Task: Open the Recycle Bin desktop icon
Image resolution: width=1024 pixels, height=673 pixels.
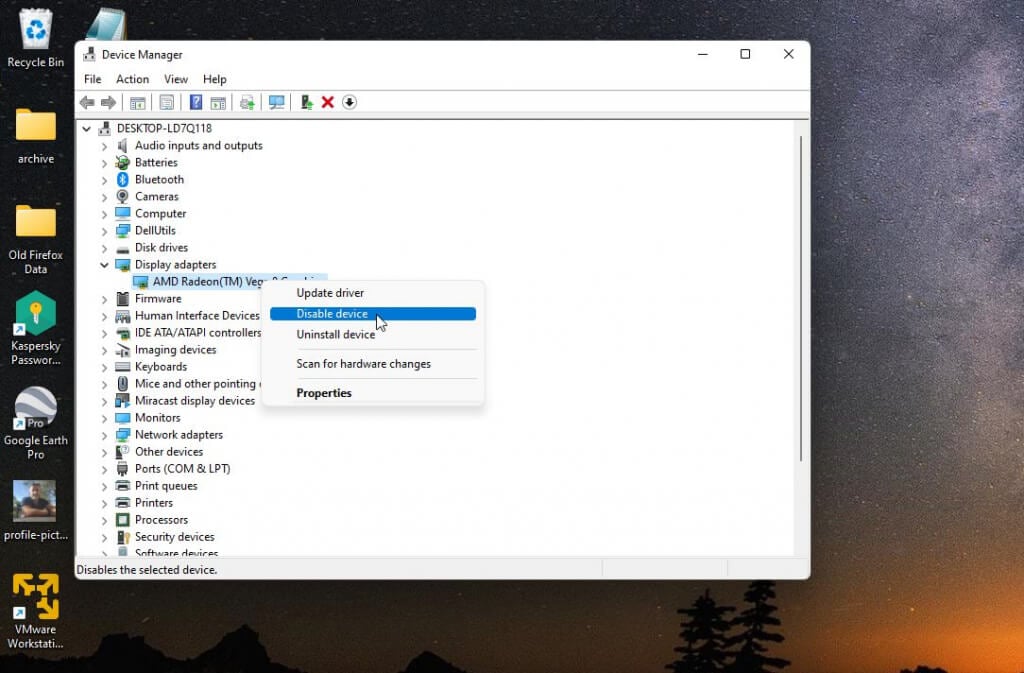Action: pos(35,38)
